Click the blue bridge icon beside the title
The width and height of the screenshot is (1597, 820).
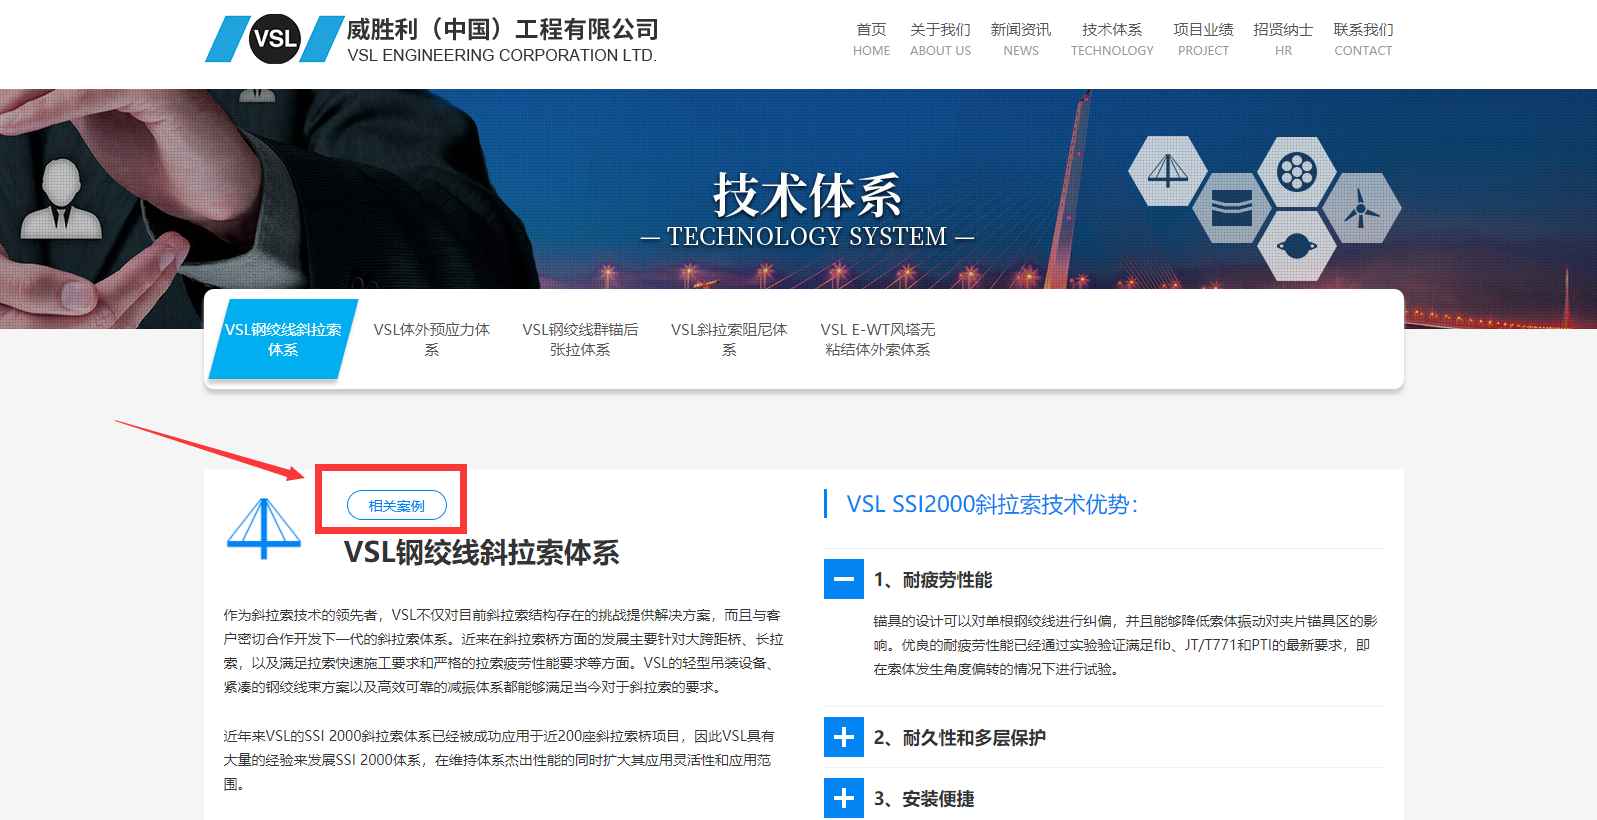pyautogui.click(x=264, y=528)
